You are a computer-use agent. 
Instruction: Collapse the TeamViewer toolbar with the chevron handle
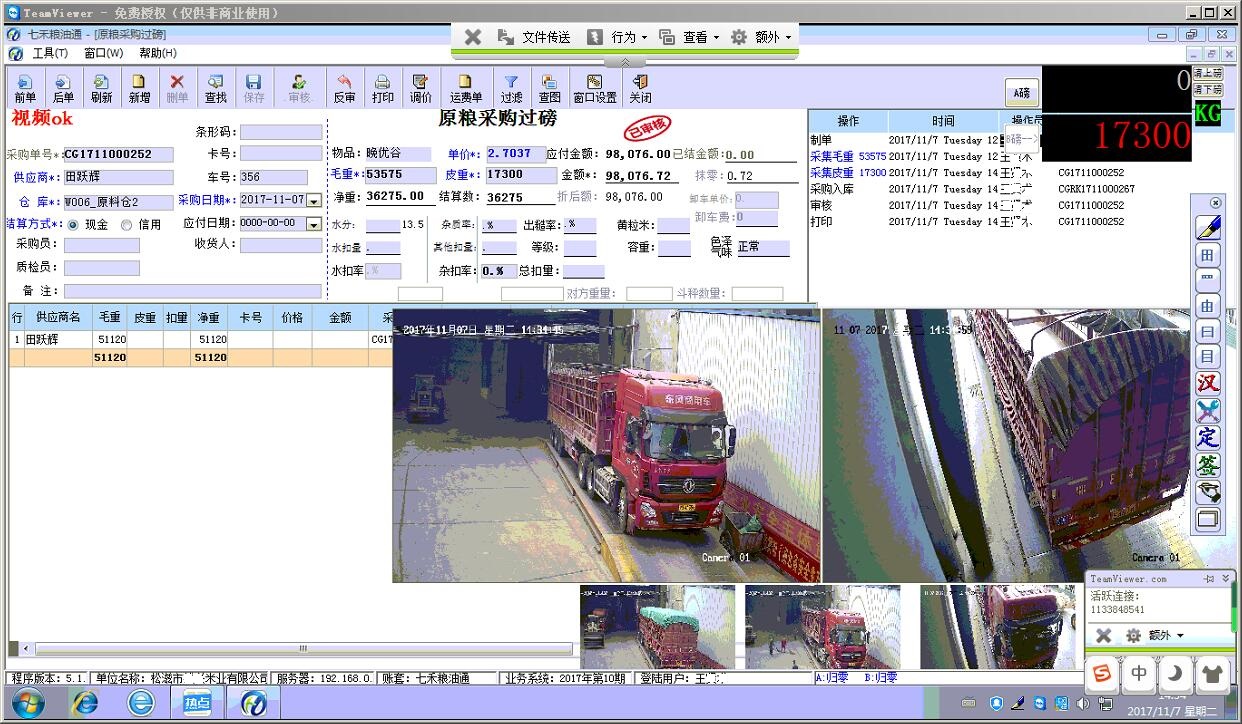click(x=625, y=62)
